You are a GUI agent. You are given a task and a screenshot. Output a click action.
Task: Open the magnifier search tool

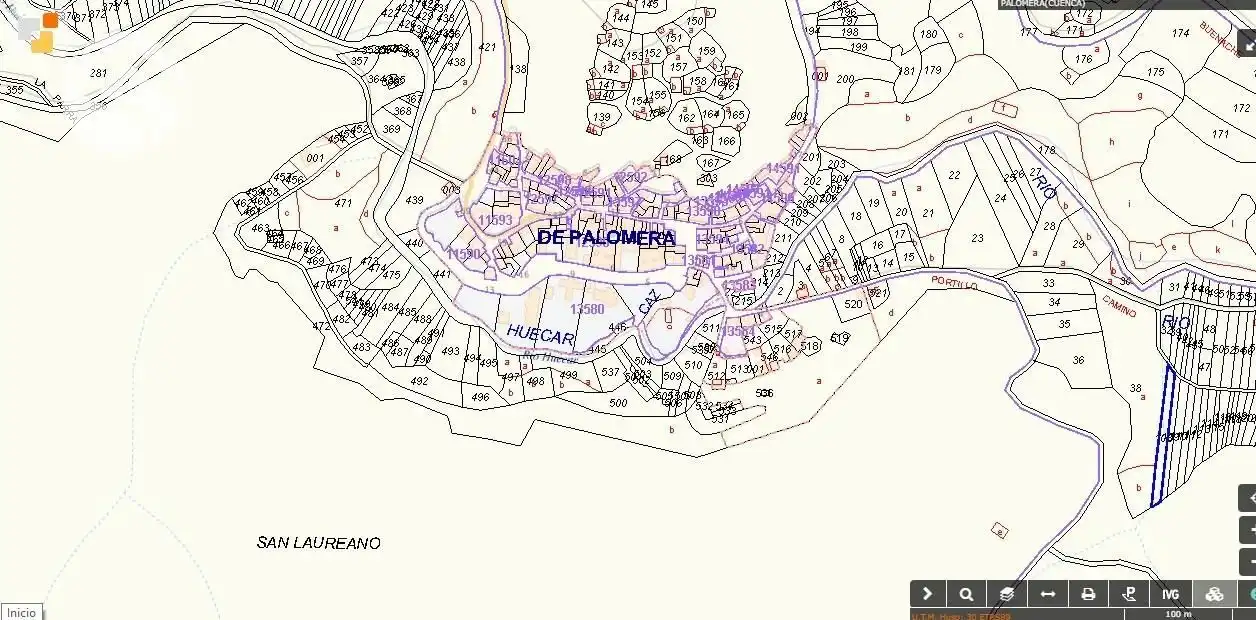pyautogui.click(x=967, y=594)
